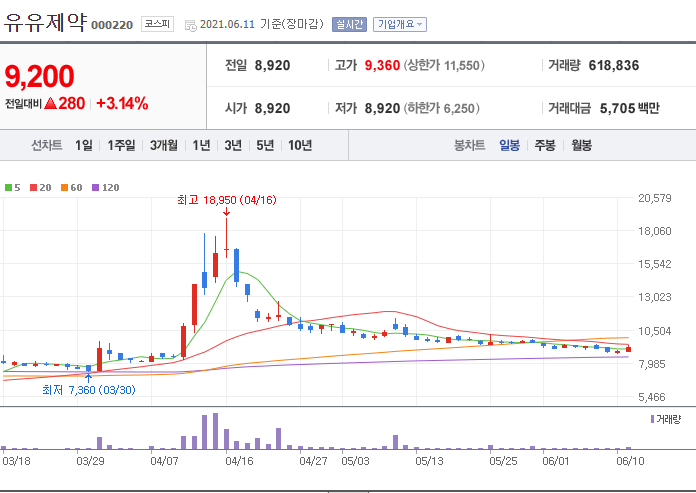Click the clock icon beside the date
This screenshot has width=696, height=493.
191,25
